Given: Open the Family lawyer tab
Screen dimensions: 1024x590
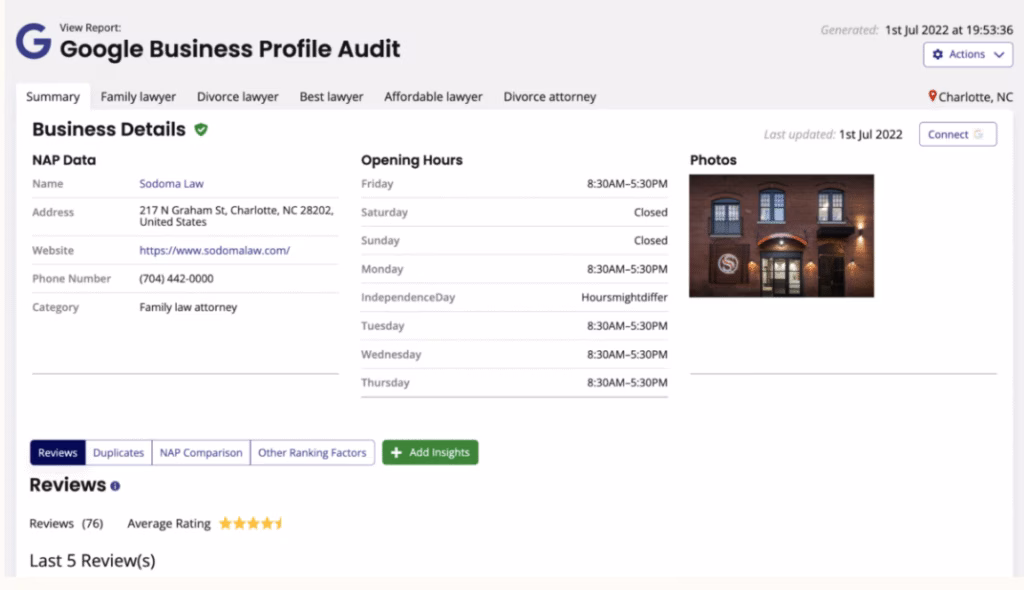Looking at the screenshot, I should (138, 96).
